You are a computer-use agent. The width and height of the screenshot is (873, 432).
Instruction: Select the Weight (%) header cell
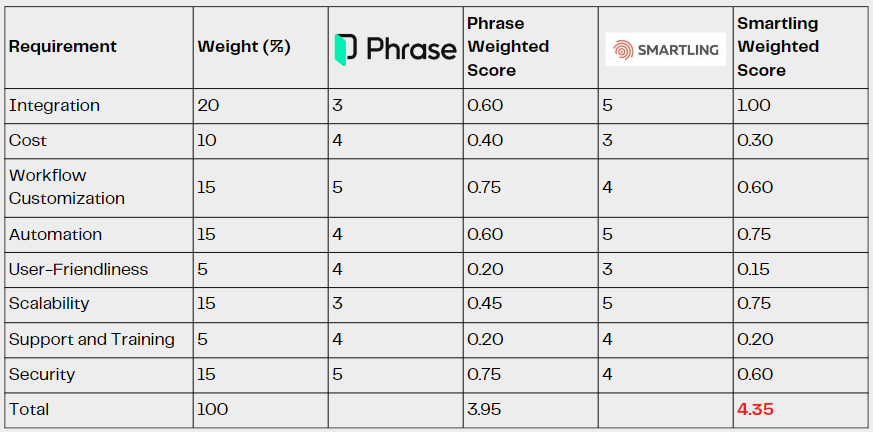(244, 47)
